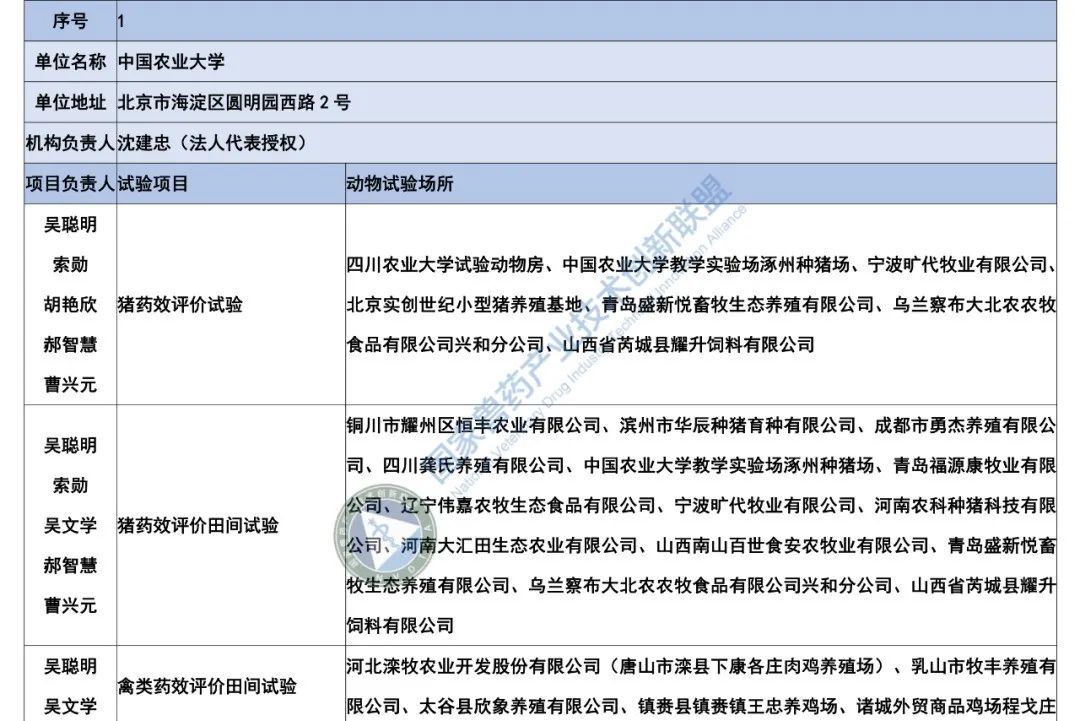Image resolution: width=1080 pixels, height=721 pixels.
Task: Select 吴聪明 in the 猪药效评价田间试验 row
Action: pos(70,446)
